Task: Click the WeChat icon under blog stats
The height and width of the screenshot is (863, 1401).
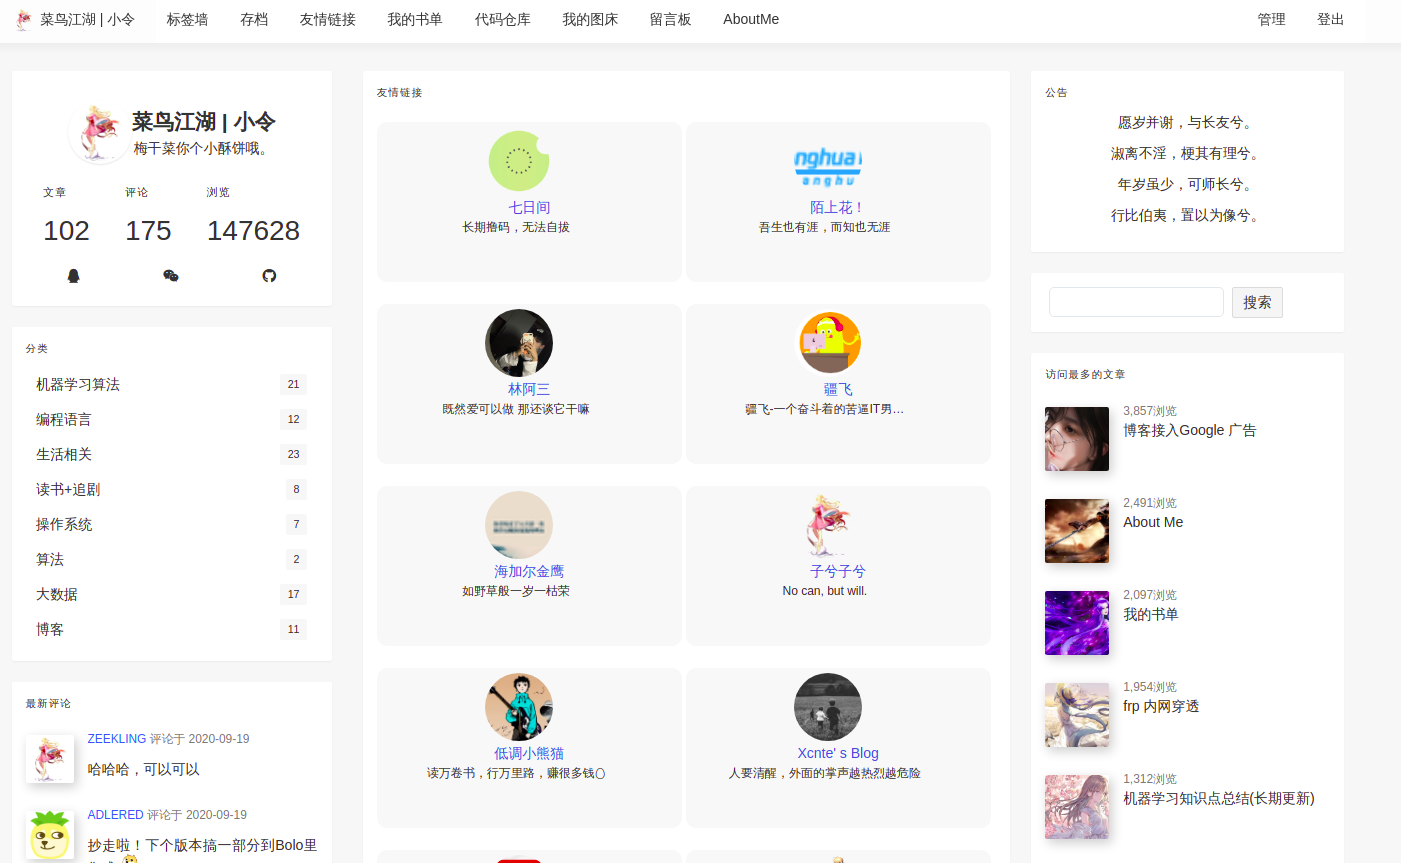Action: [171, 276]
